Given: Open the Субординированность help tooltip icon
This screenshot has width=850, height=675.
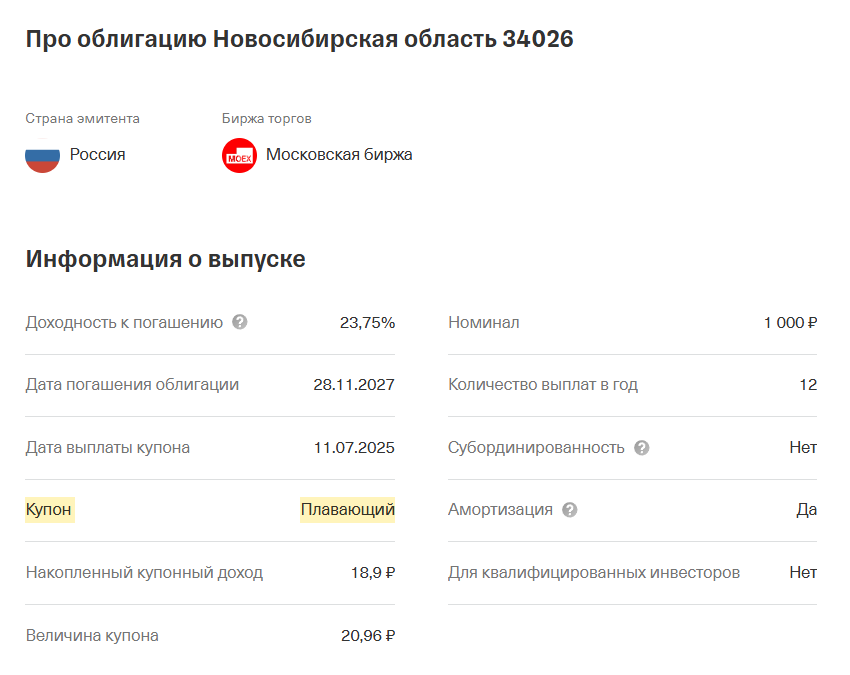Looking at the screenshot, I should coord(642,448).
